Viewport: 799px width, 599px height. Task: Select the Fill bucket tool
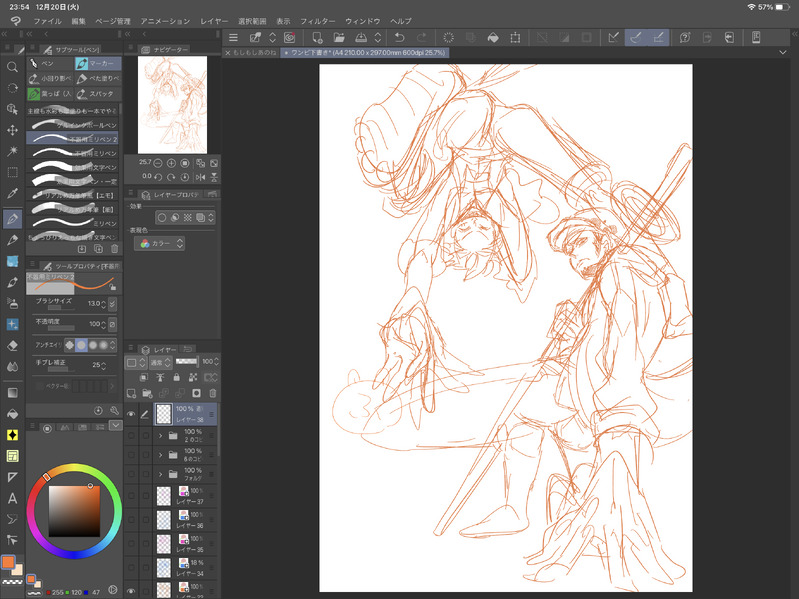(x=12, y=413)
